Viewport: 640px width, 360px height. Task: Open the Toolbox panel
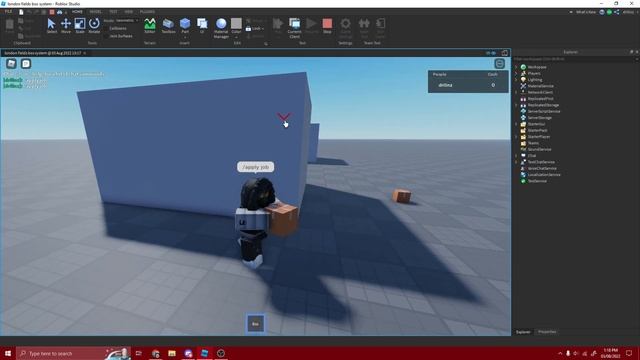[168, 26]
